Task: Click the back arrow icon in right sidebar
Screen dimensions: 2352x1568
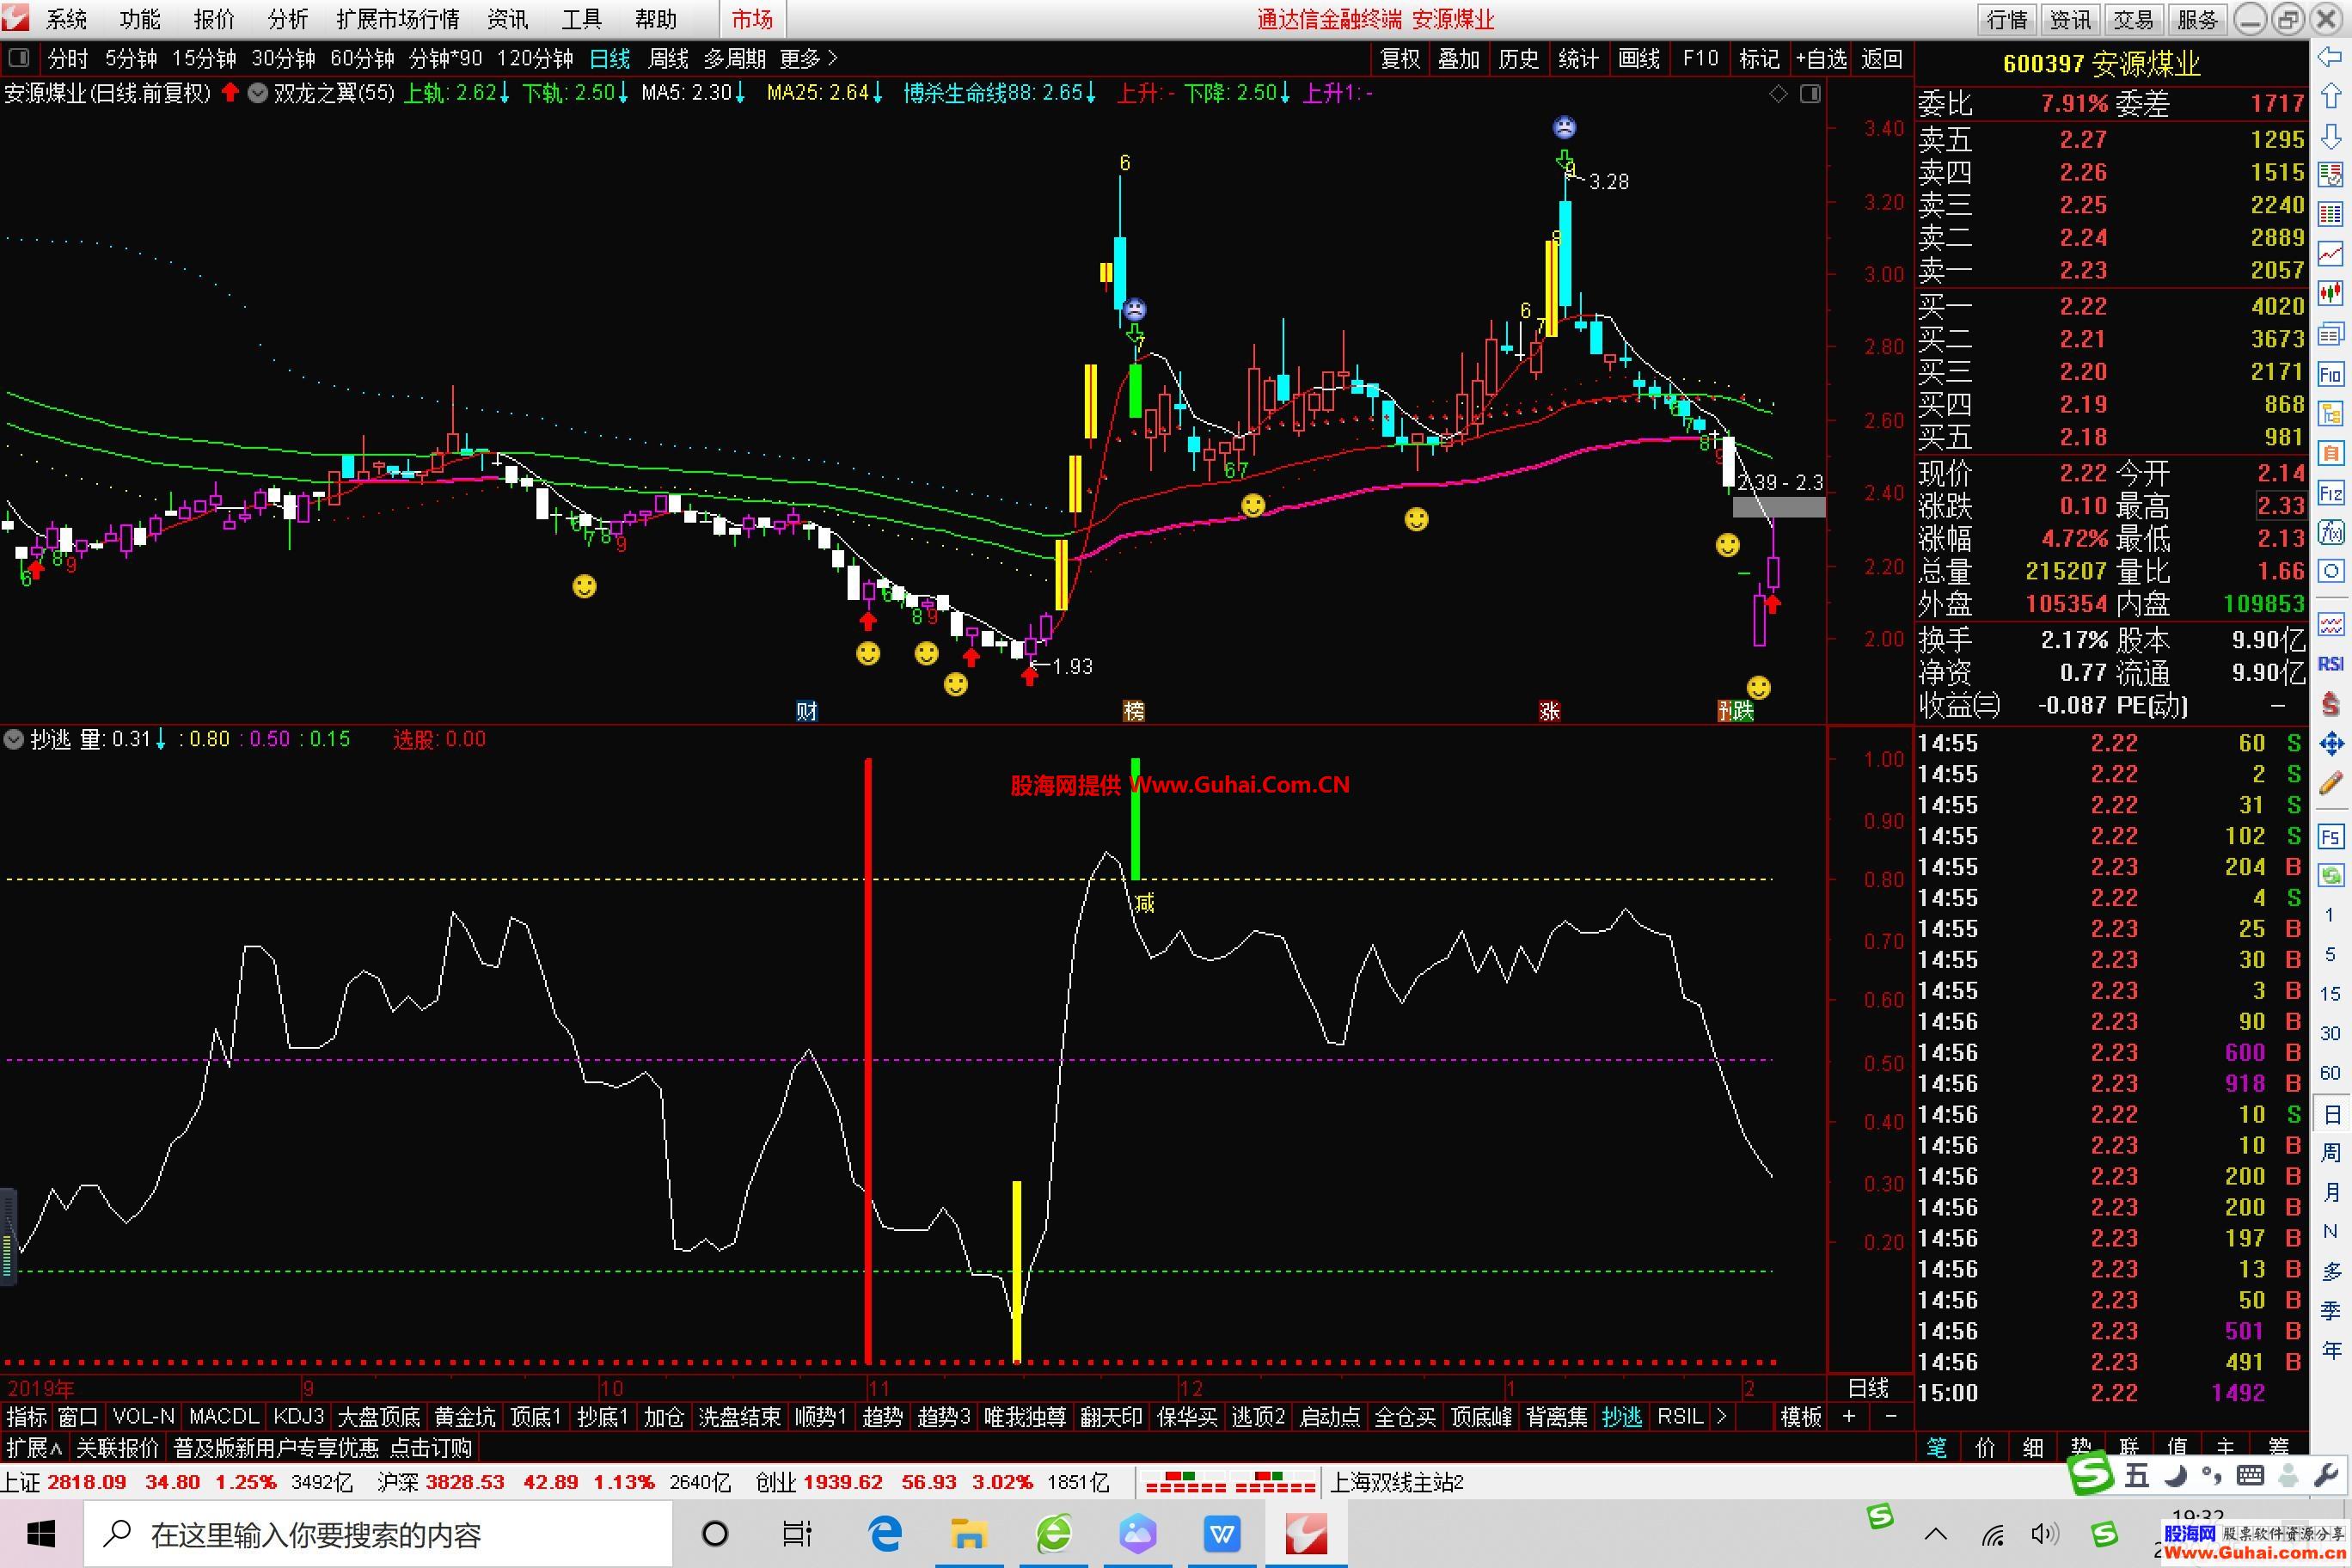Action: [x=2330, y=58]
